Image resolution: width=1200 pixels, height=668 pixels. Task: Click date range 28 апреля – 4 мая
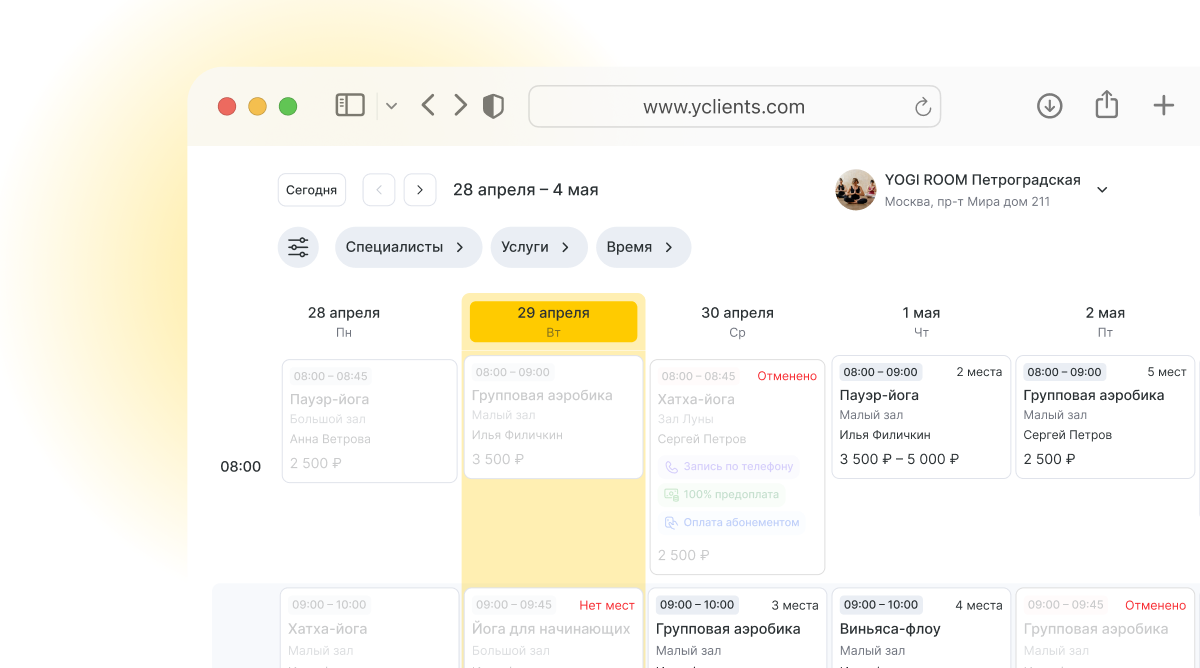click(526, 190)
